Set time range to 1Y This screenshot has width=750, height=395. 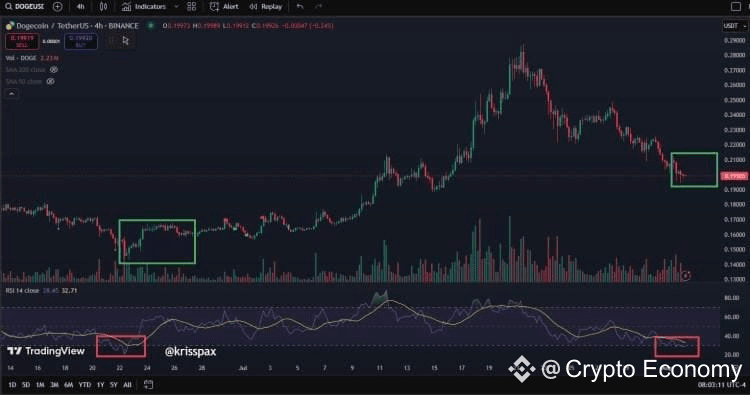(100, 384)
